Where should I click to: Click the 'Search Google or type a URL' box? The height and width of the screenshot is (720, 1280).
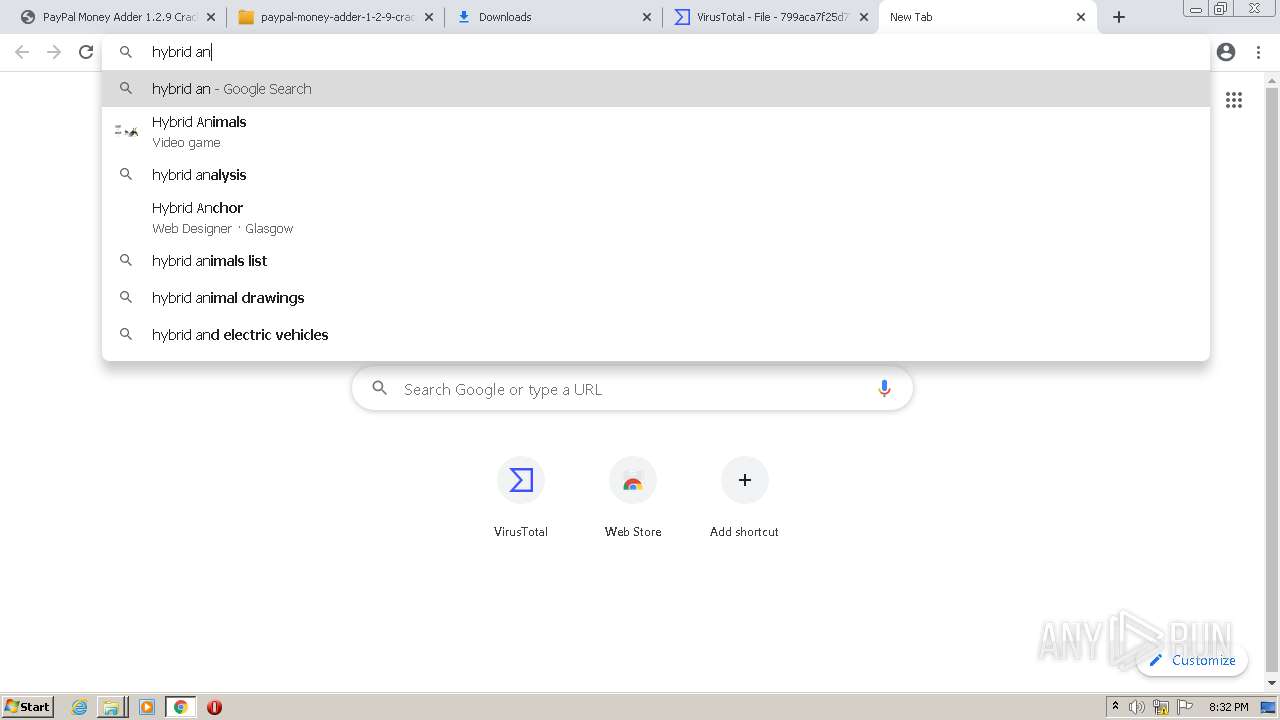(632, 389)
